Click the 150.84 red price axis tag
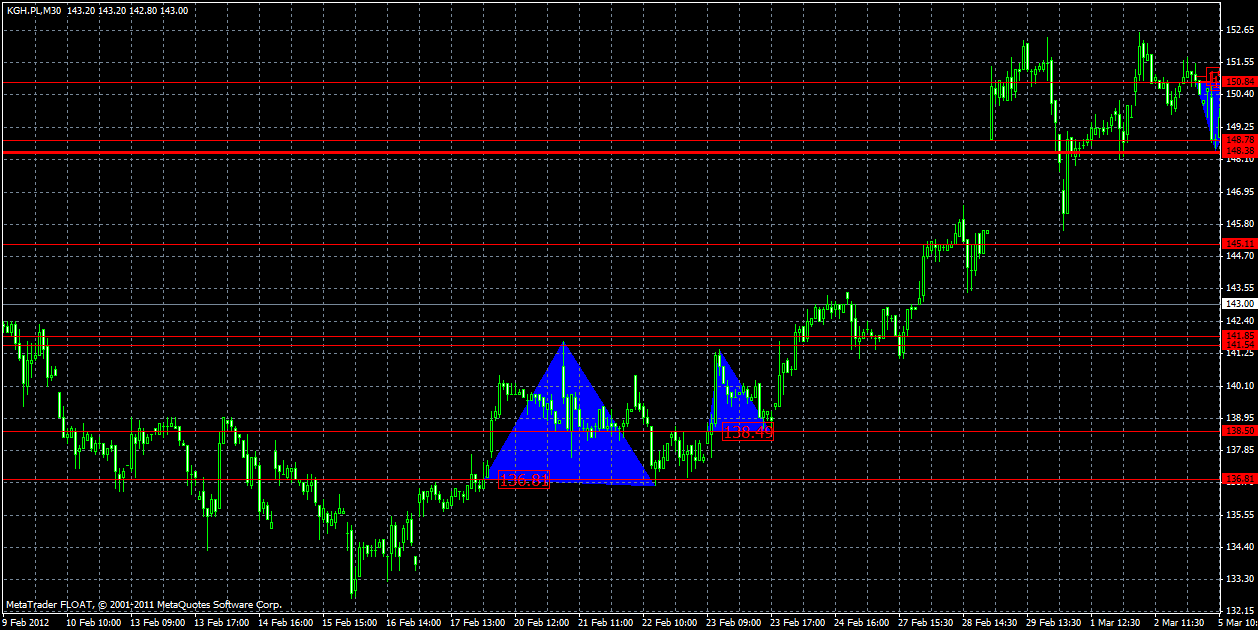Image resolution: width=1258 pixels, height=630 pixels. [1240, 82]
